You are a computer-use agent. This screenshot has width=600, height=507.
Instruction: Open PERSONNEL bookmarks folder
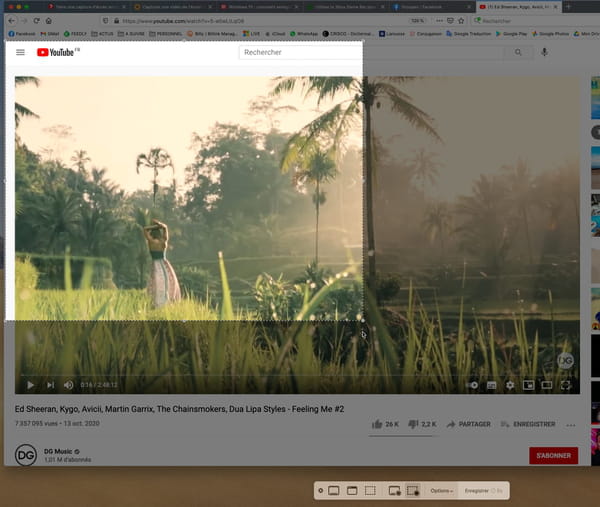click(166, 34)
